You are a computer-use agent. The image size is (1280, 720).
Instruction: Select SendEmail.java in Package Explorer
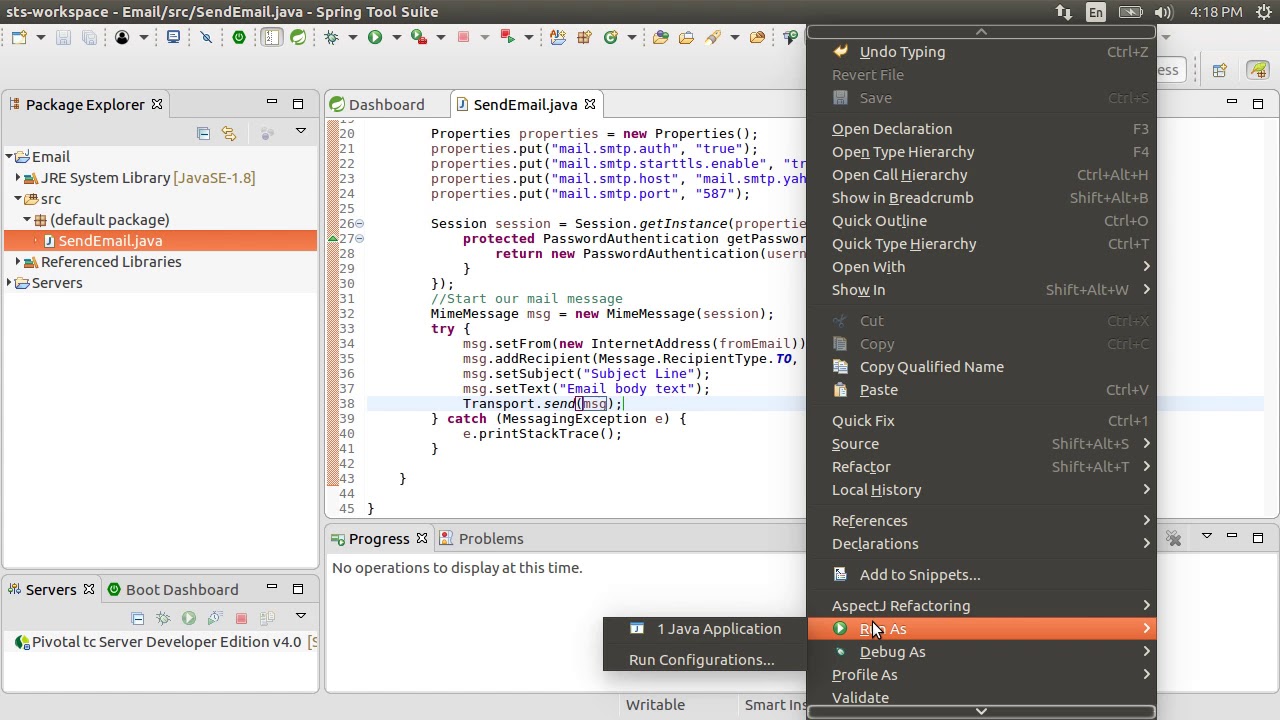tap(110, 241)
